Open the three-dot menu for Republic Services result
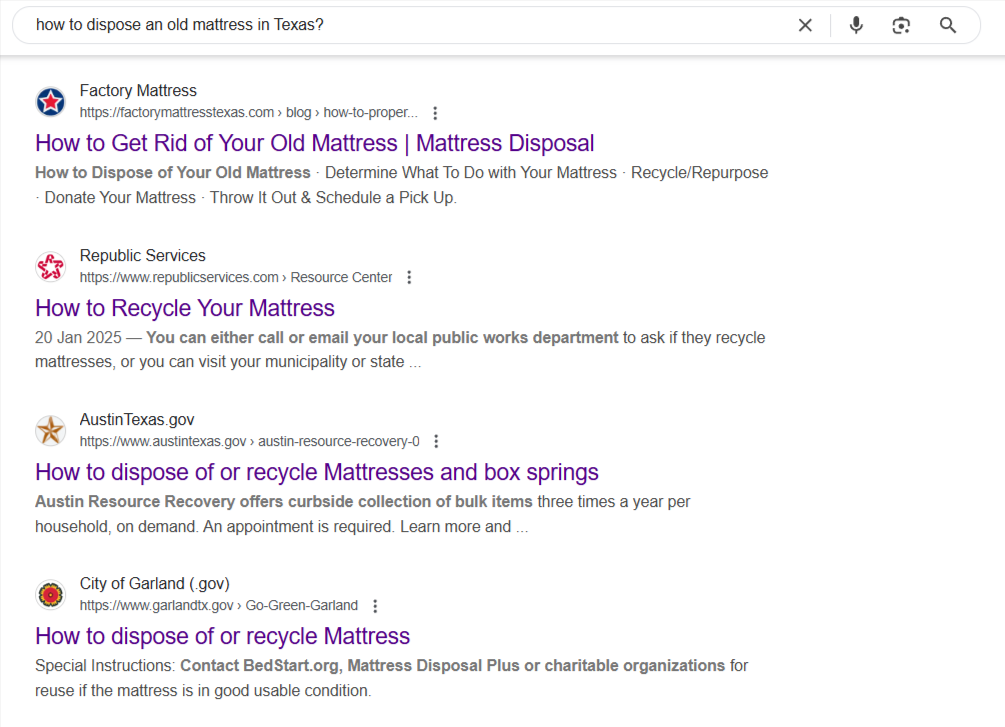1005x727 pixels. point(409,277)
